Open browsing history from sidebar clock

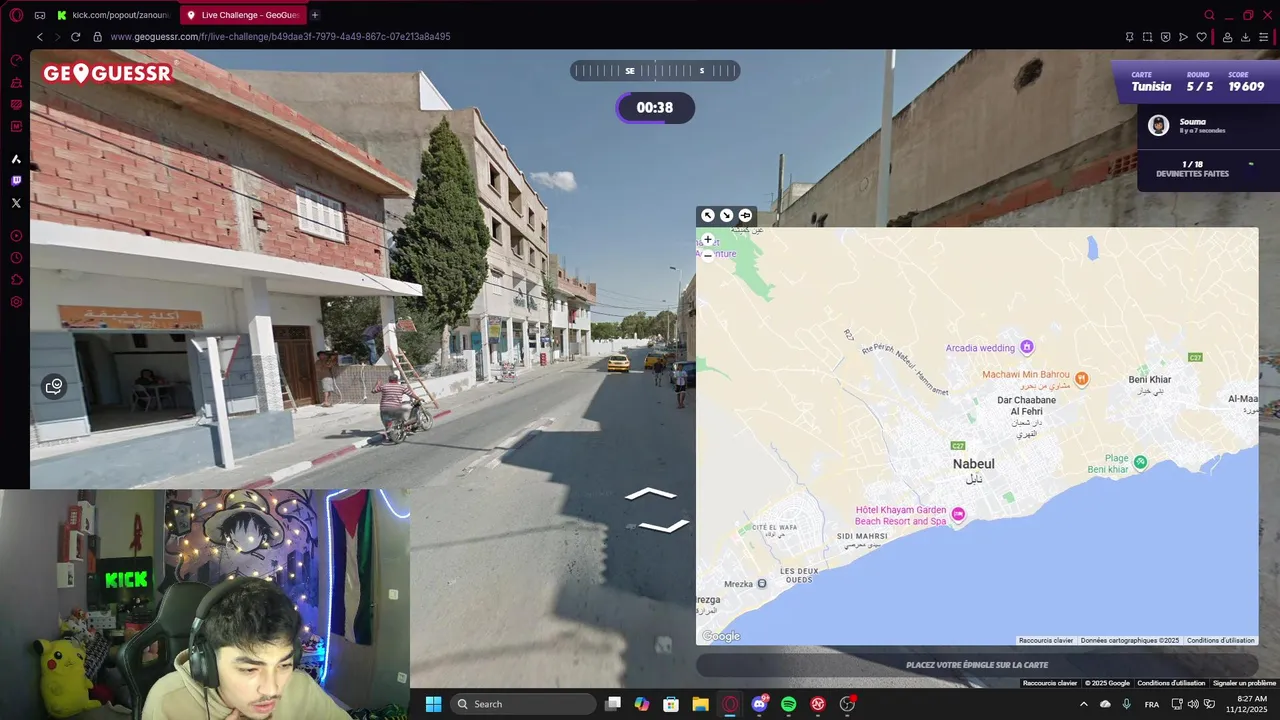tap(16, 258)
